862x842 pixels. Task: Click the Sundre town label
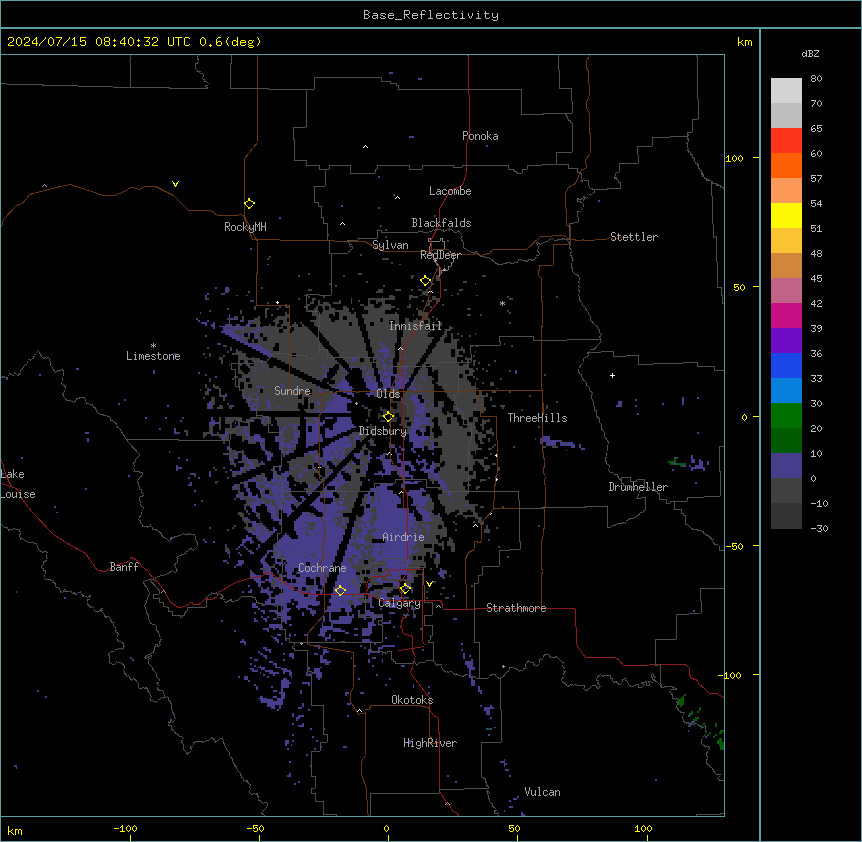[x=292, y=391]
